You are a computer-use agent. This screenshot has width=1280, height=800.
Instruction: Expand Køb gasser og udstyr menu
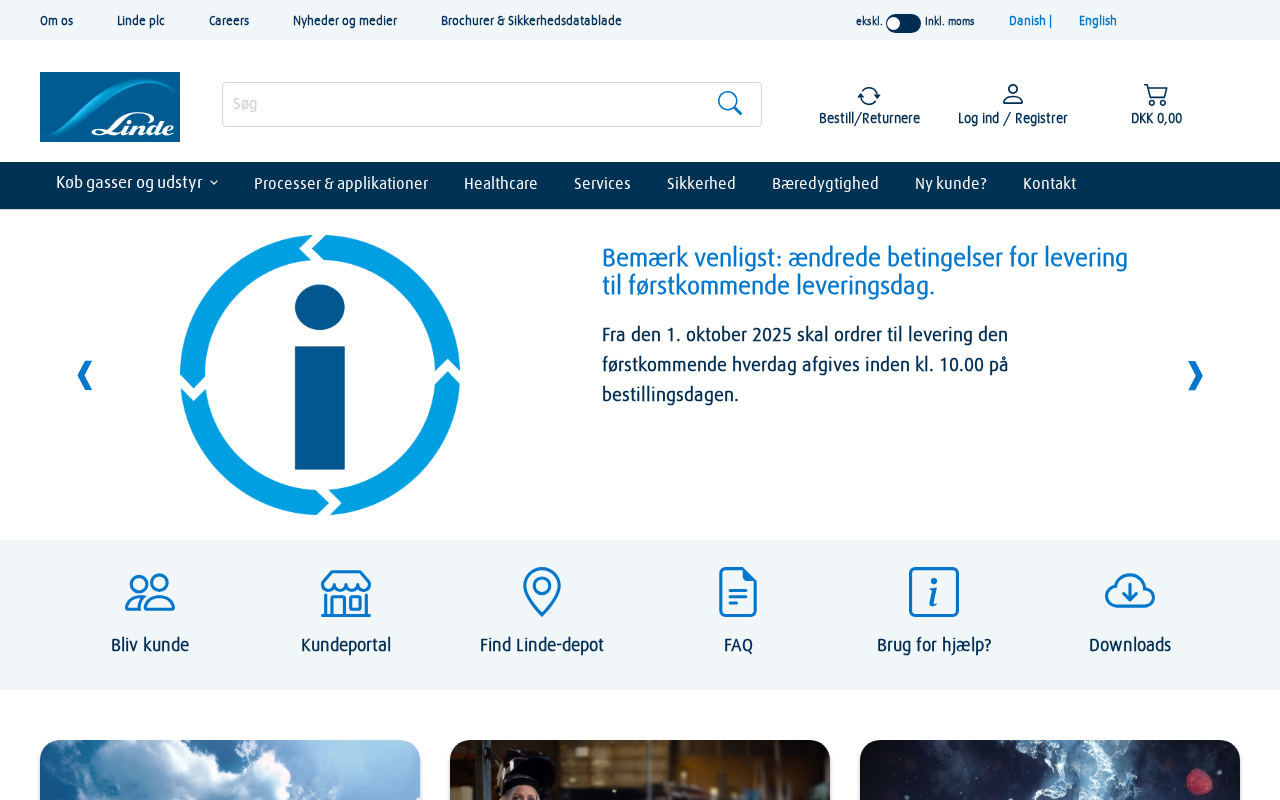[x=137, y=183]
